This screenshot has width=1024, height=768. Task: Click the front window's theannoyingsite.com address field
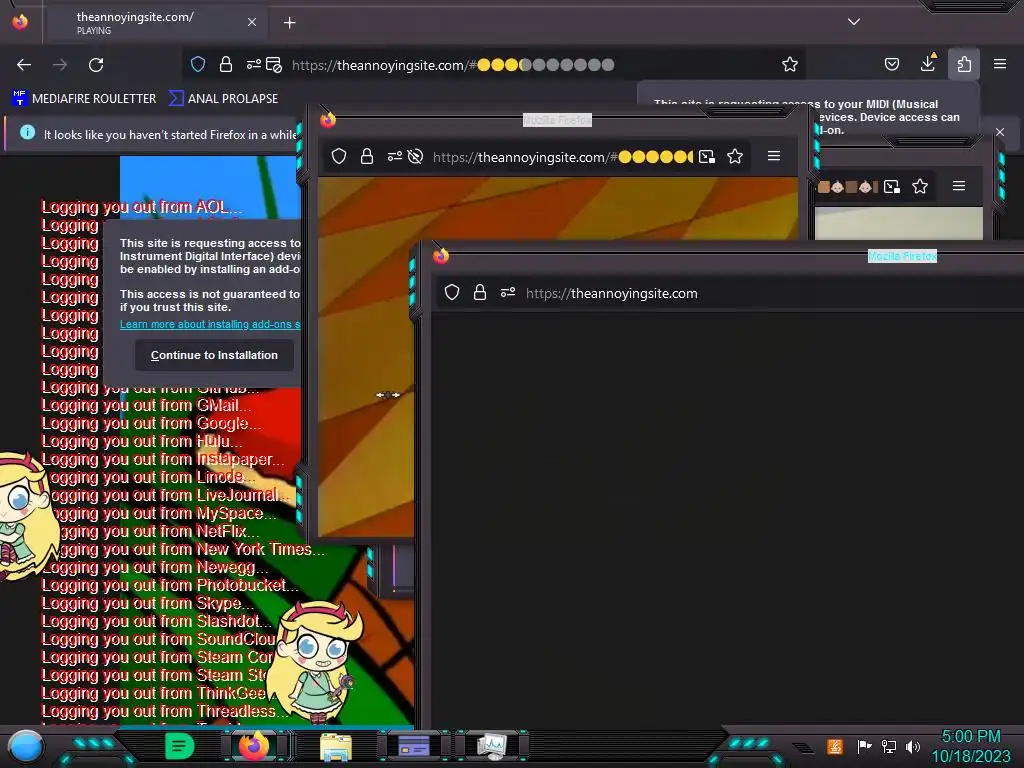(x=612, y=293)
